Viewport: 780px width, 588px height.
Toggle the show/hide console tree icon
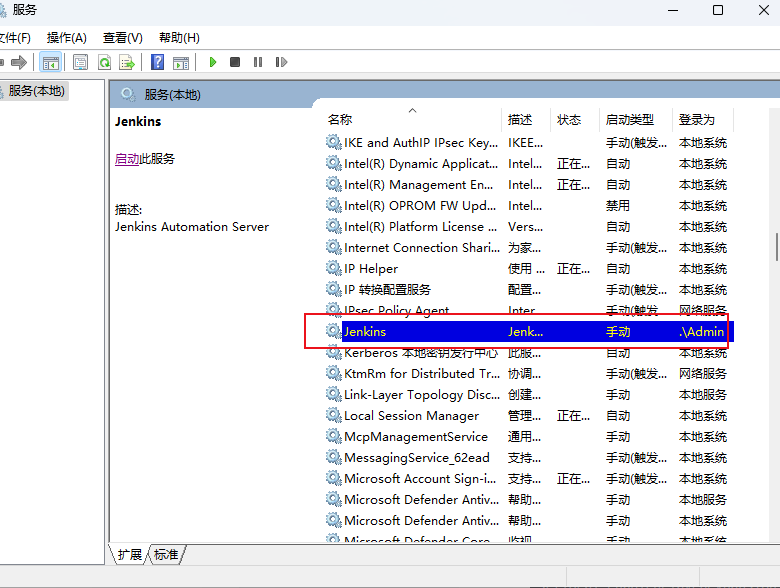coord(51,63)
